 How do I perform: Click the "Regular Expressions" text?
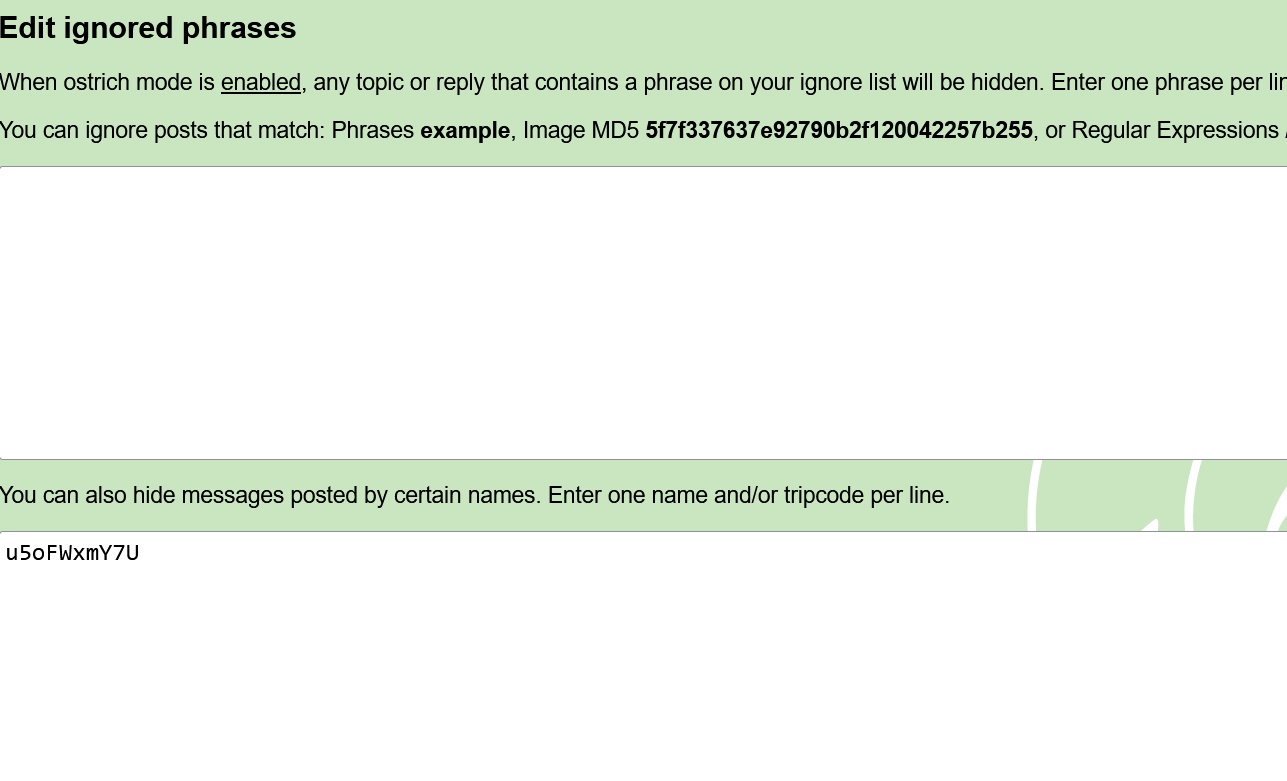click(x=1174, y=131)
